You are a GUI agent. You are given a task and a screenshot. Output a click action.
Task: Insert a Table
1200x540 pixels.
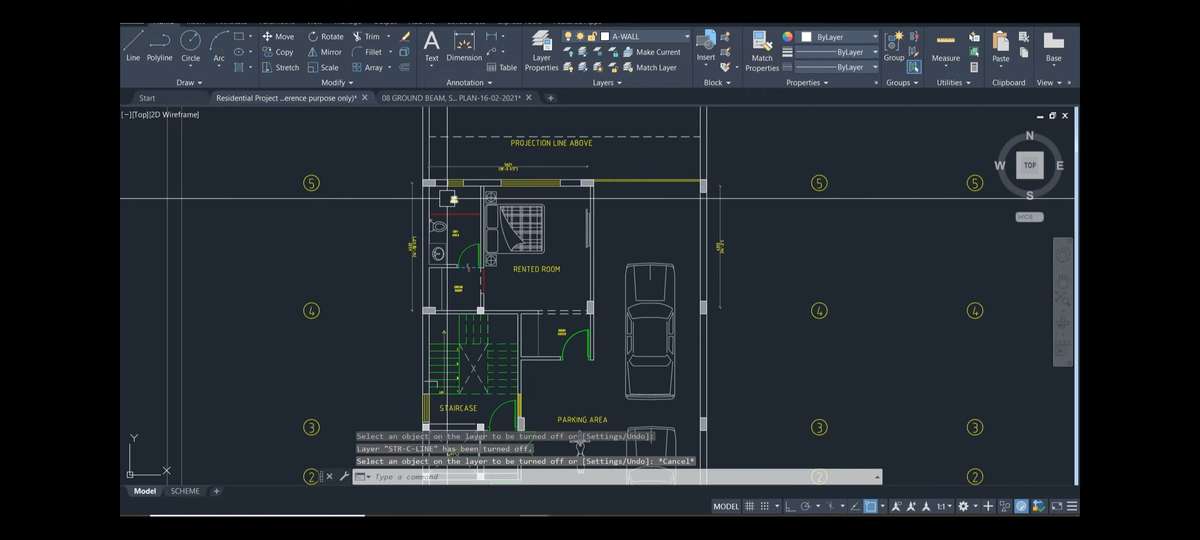502,68
